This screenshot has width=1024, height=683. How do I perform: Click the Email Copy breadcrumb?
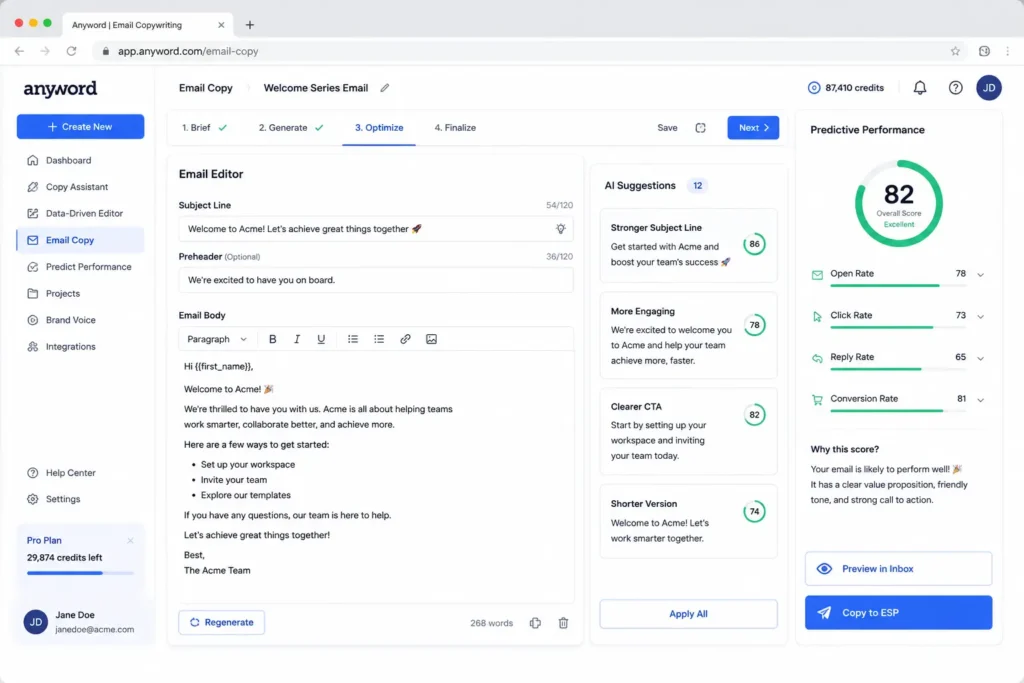pos(206,87)
